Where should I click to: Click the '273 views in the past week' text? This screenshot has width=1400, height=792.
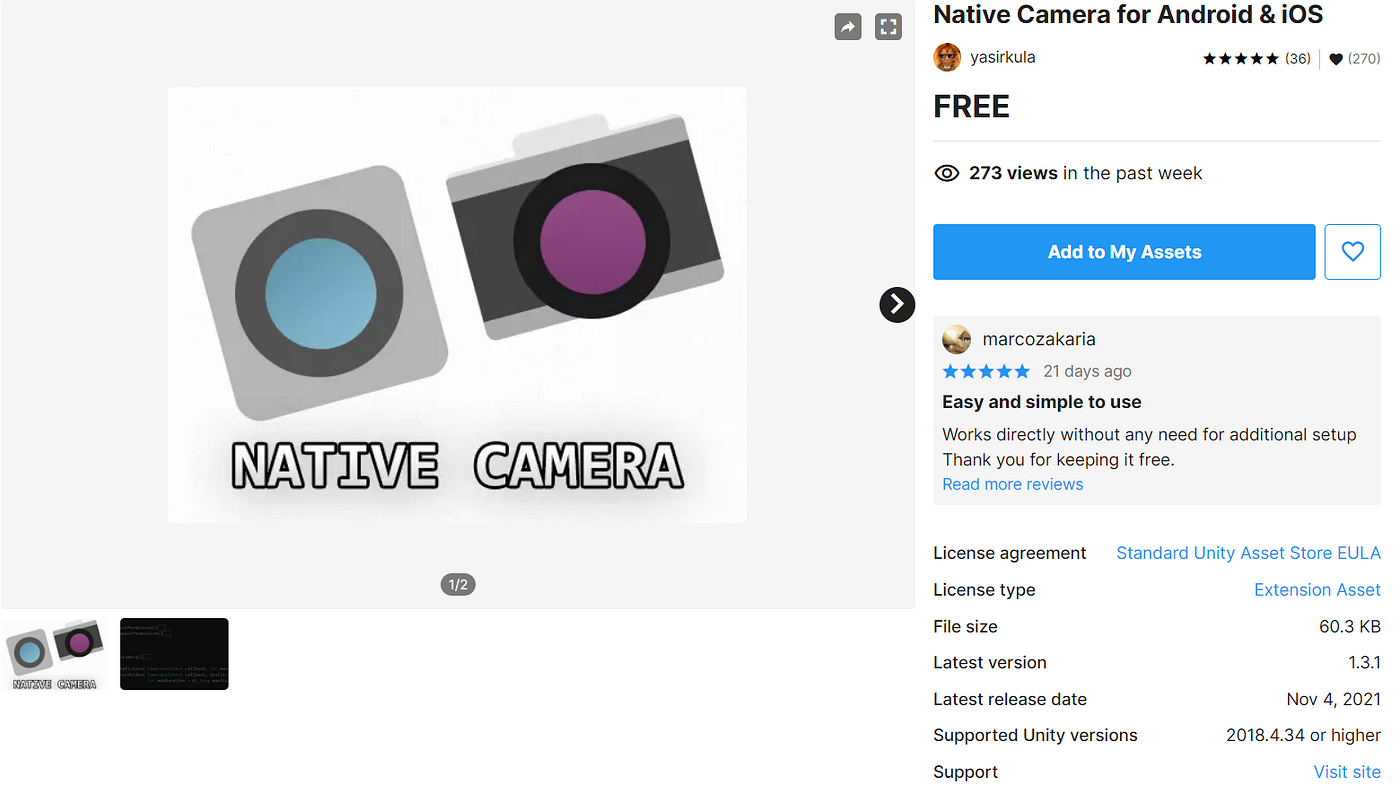(x=1085, y=173)
